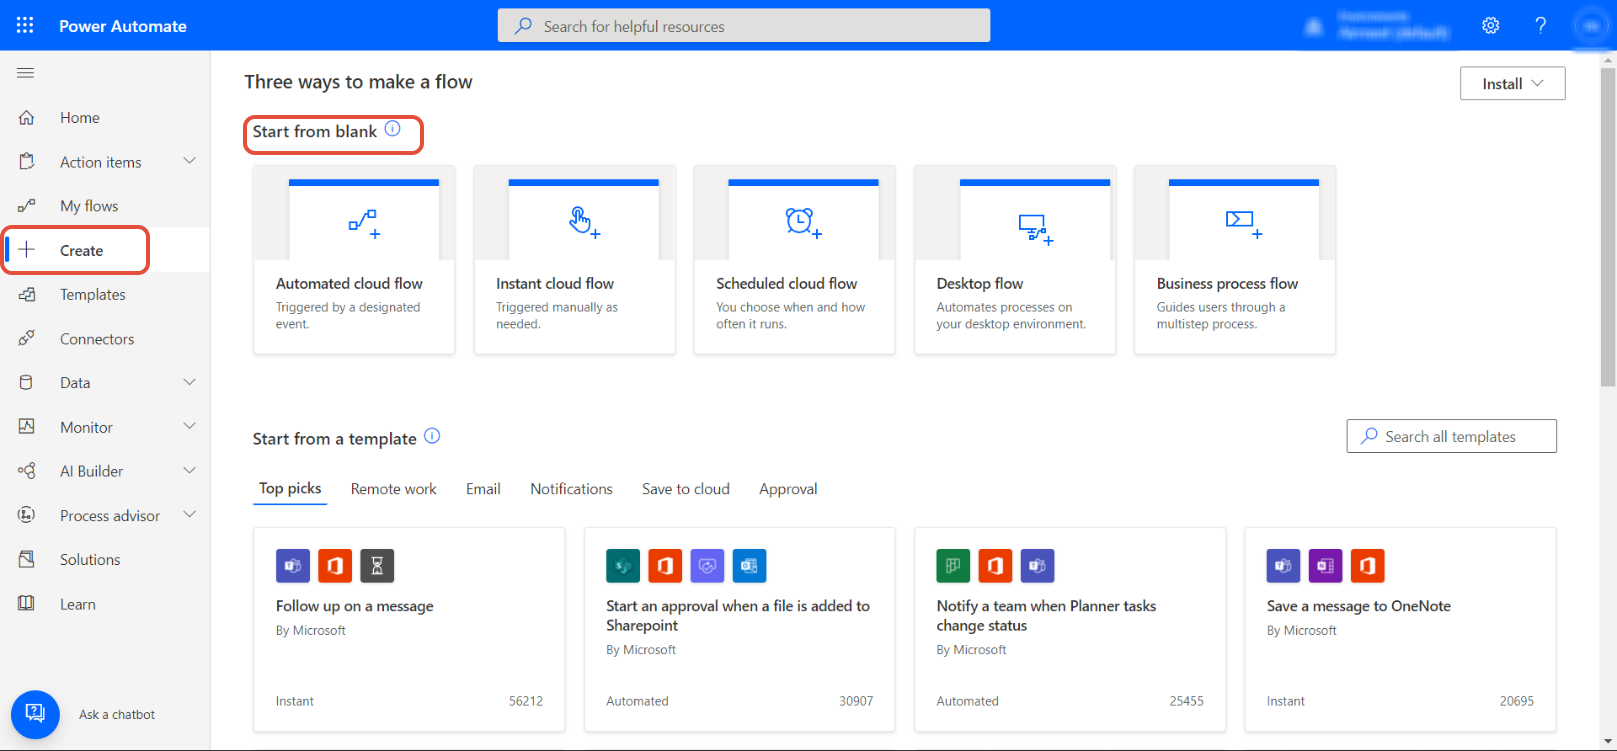
Task: Switch to the Approval tab
Action: coord(788,489)
